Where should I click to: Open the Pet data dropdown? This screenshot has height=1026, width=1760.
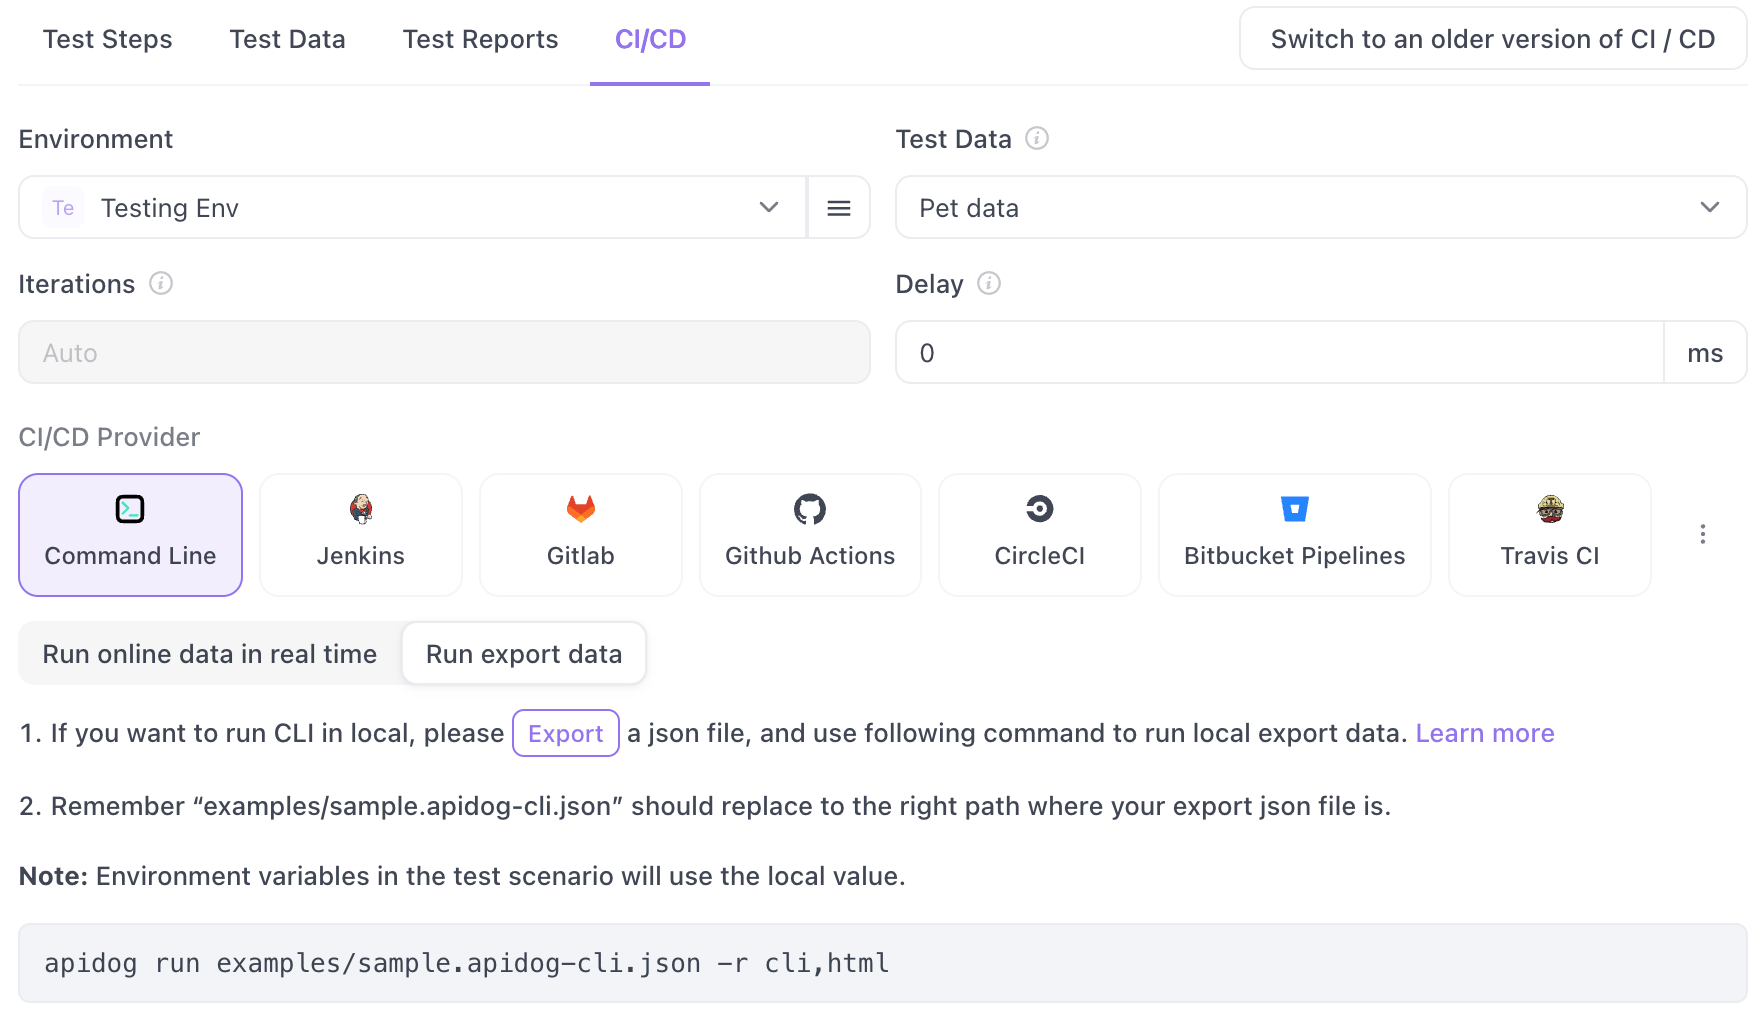(1321, 208)
